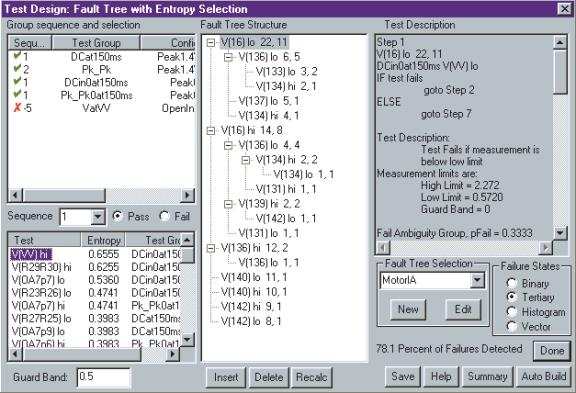Screen dimensions: 576x393
Task: Click the Recalc button
Action: point(312,377)
